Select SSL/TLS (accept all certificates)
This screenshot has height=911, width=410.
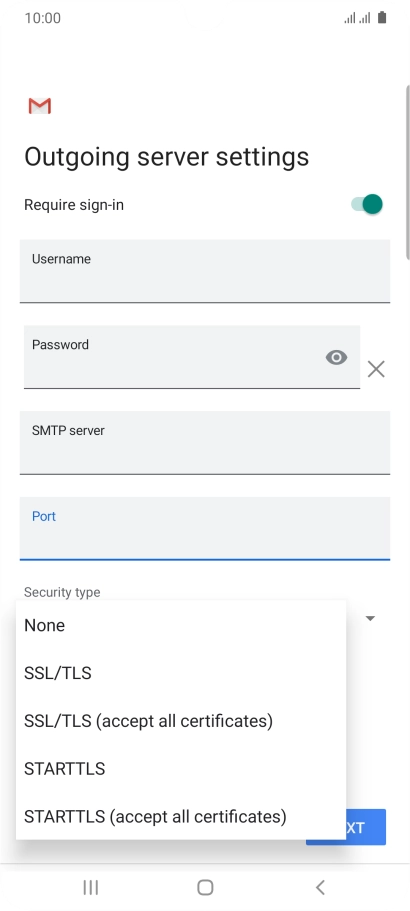(x=181, y=720)
